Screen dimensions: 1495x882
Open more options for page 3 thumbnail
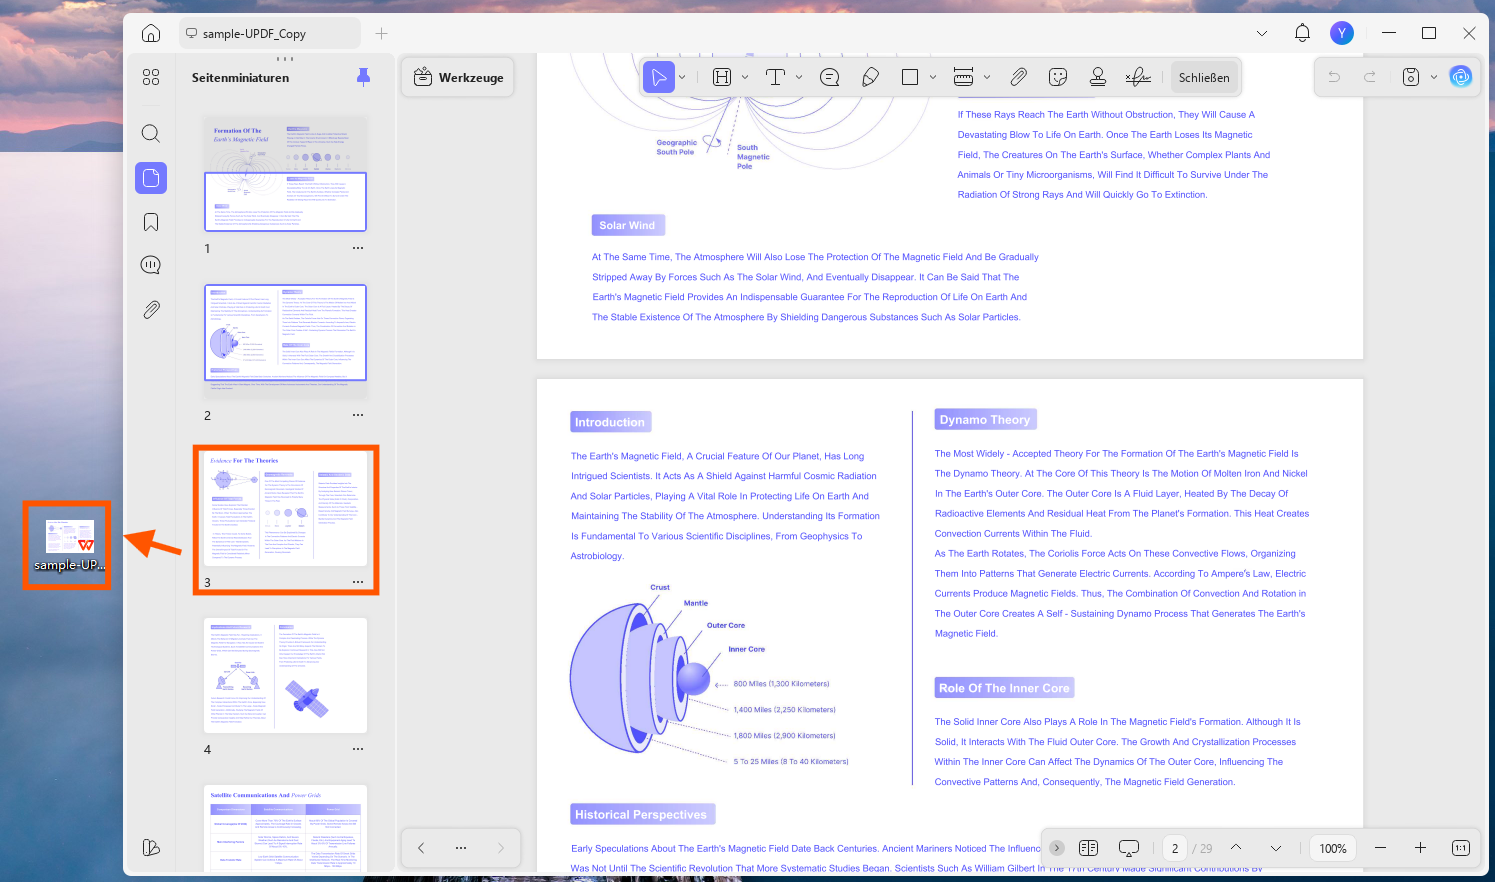point(358,582)
